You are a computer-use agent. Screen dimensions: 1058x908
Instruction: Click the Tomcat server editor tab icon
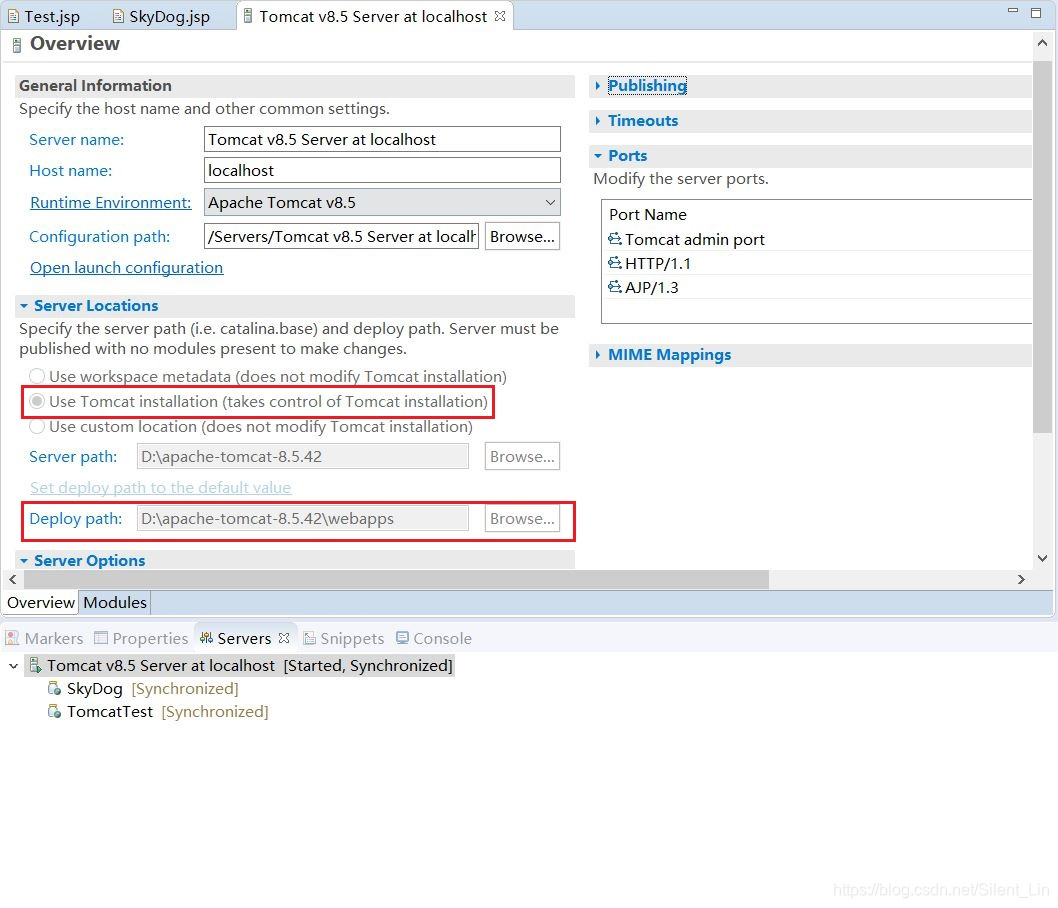point(248,16)
